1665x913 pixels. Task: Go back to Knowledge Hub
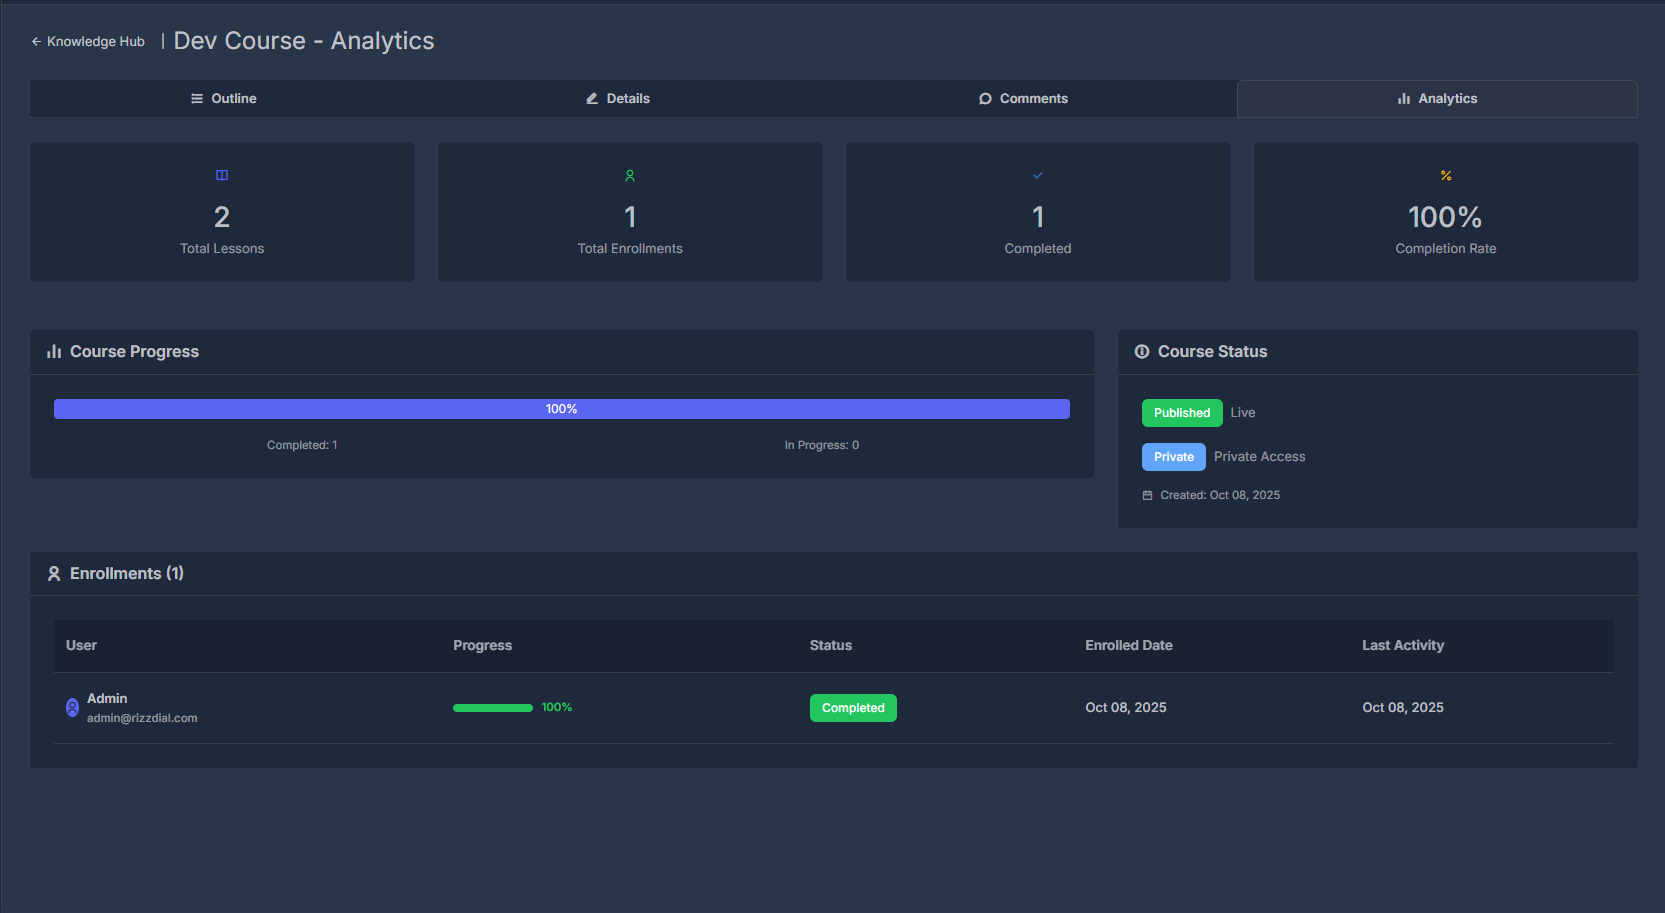tap(88, 42)
